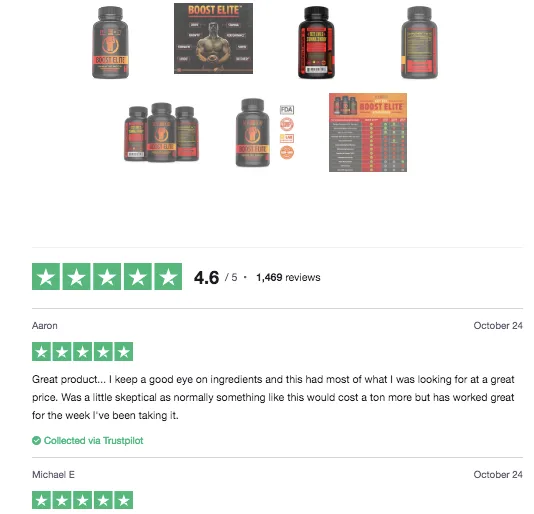View the Boost Elite comparison chart image
Viewport: 534px width, 514px height.
368,133
